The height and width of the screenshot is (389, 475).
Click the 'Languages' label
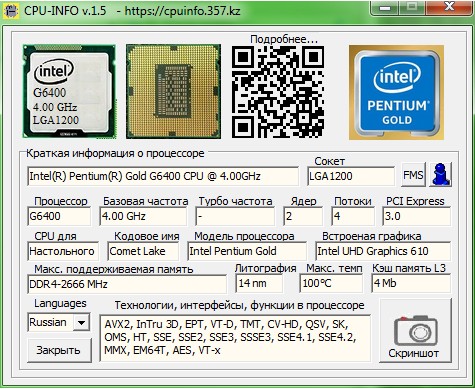(x=60, y=303)
